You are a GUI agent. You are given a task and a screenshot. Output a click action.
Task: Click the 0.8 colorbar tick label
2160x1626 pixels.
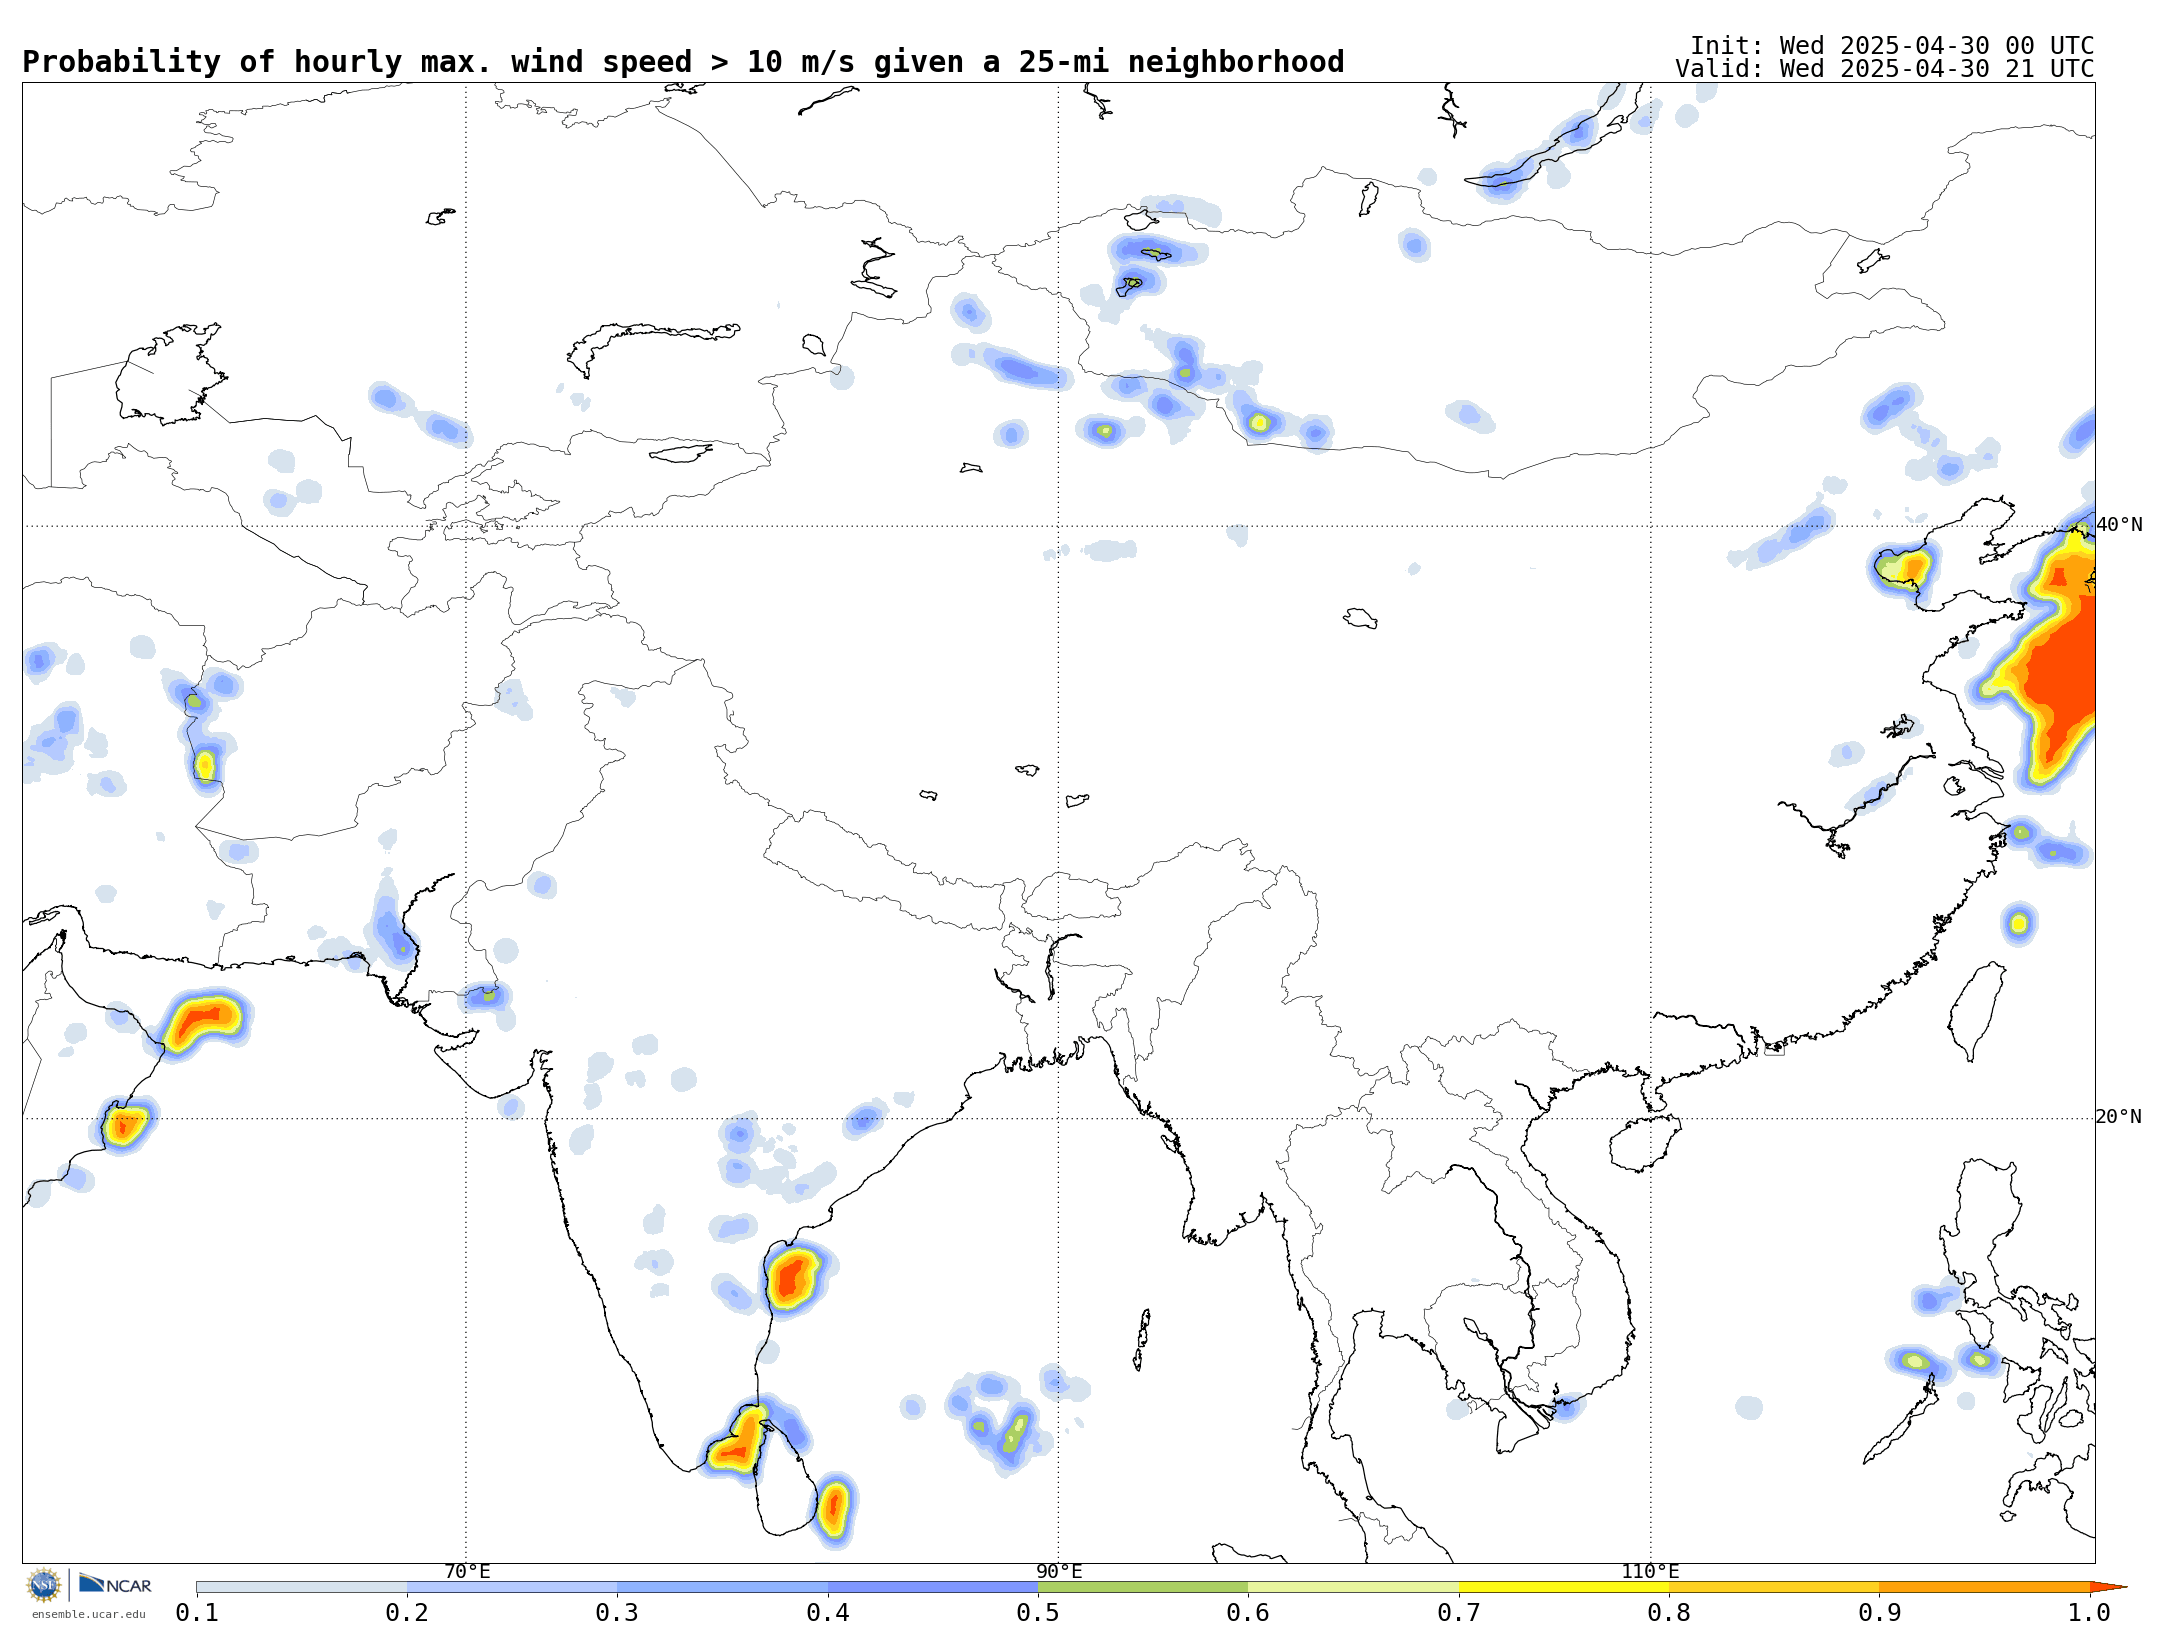[x=1669, y=1612]
